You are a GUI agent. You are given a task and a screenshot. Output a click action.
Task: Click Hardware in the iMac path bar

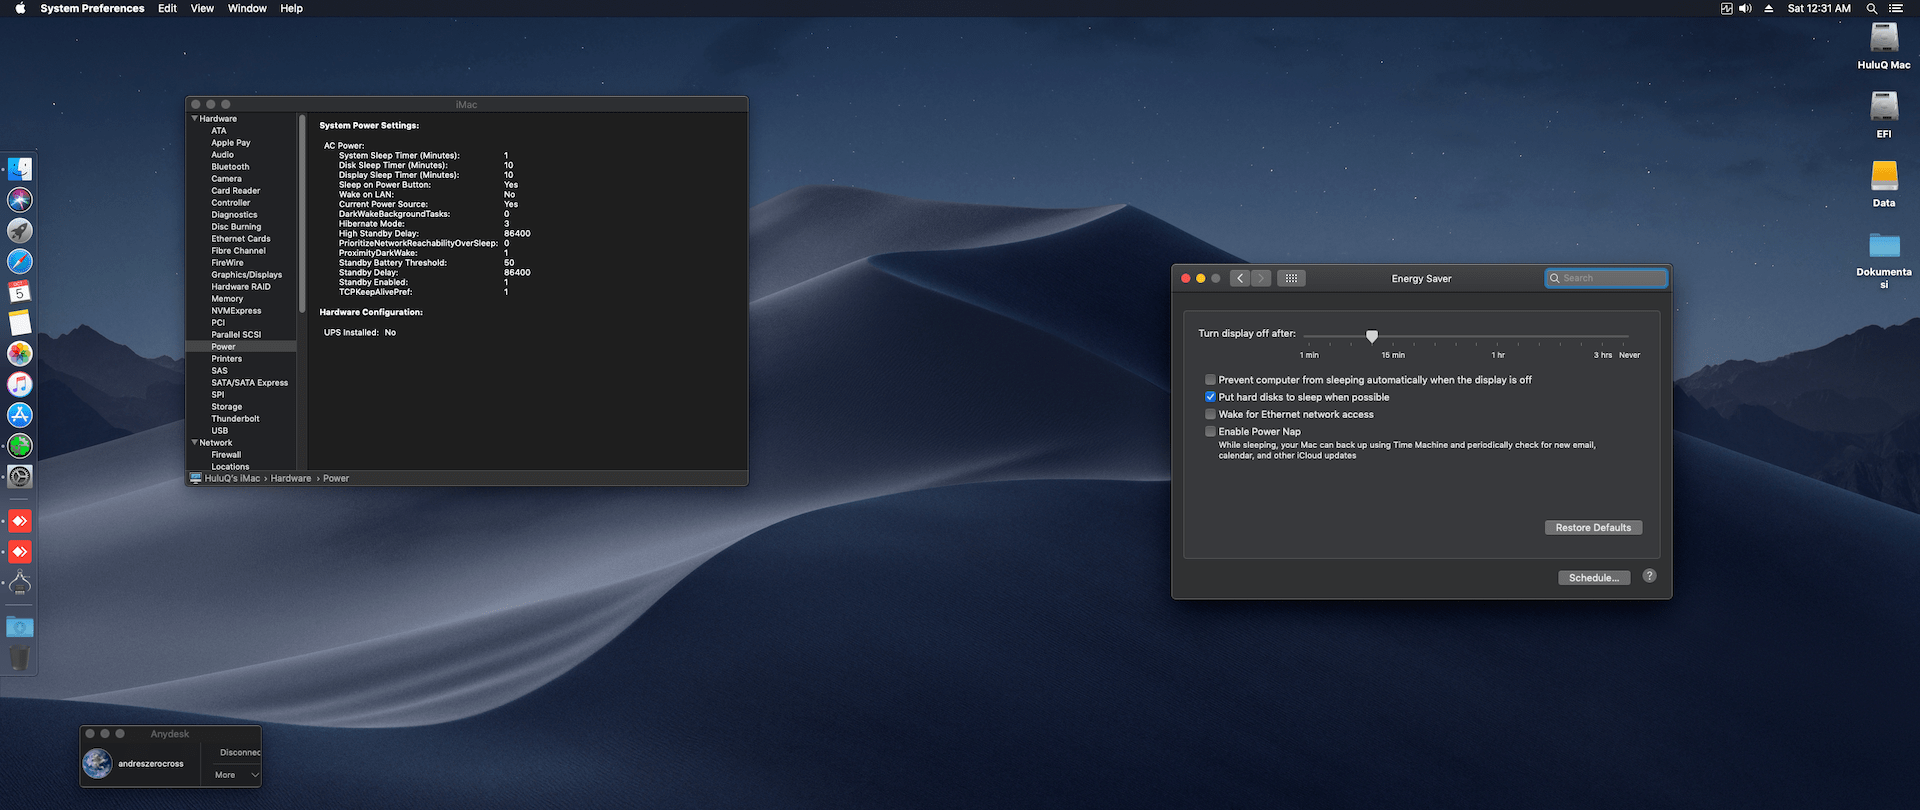[291, 479]
